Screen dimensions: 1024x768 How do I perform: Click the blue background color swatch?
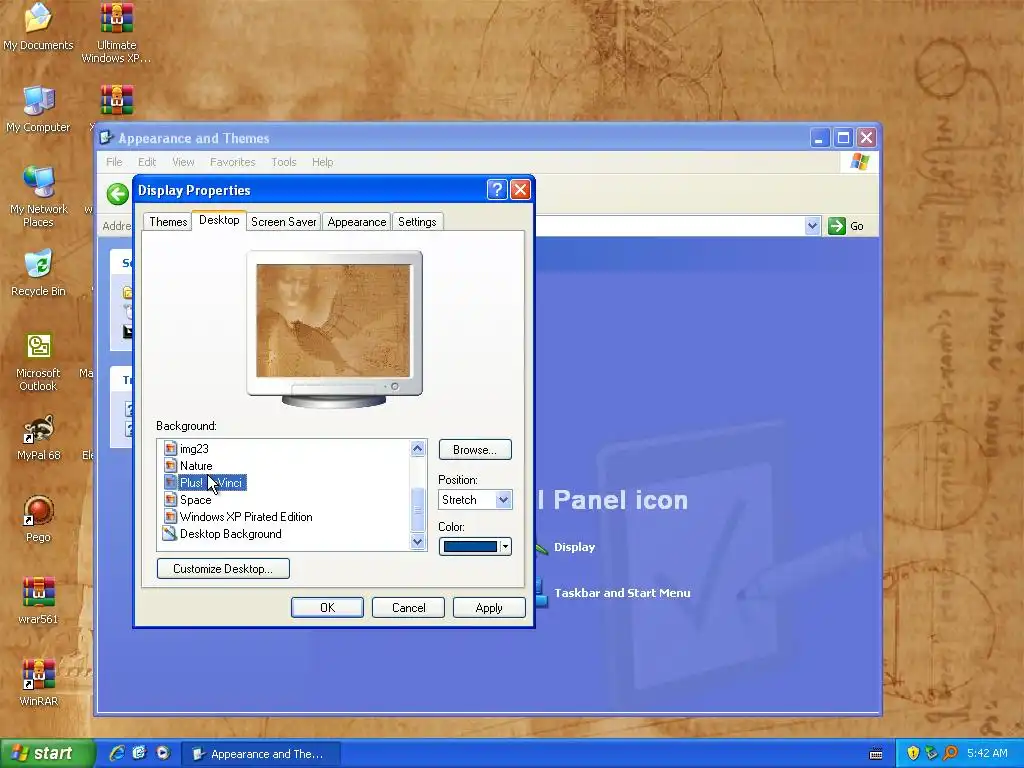470,547
